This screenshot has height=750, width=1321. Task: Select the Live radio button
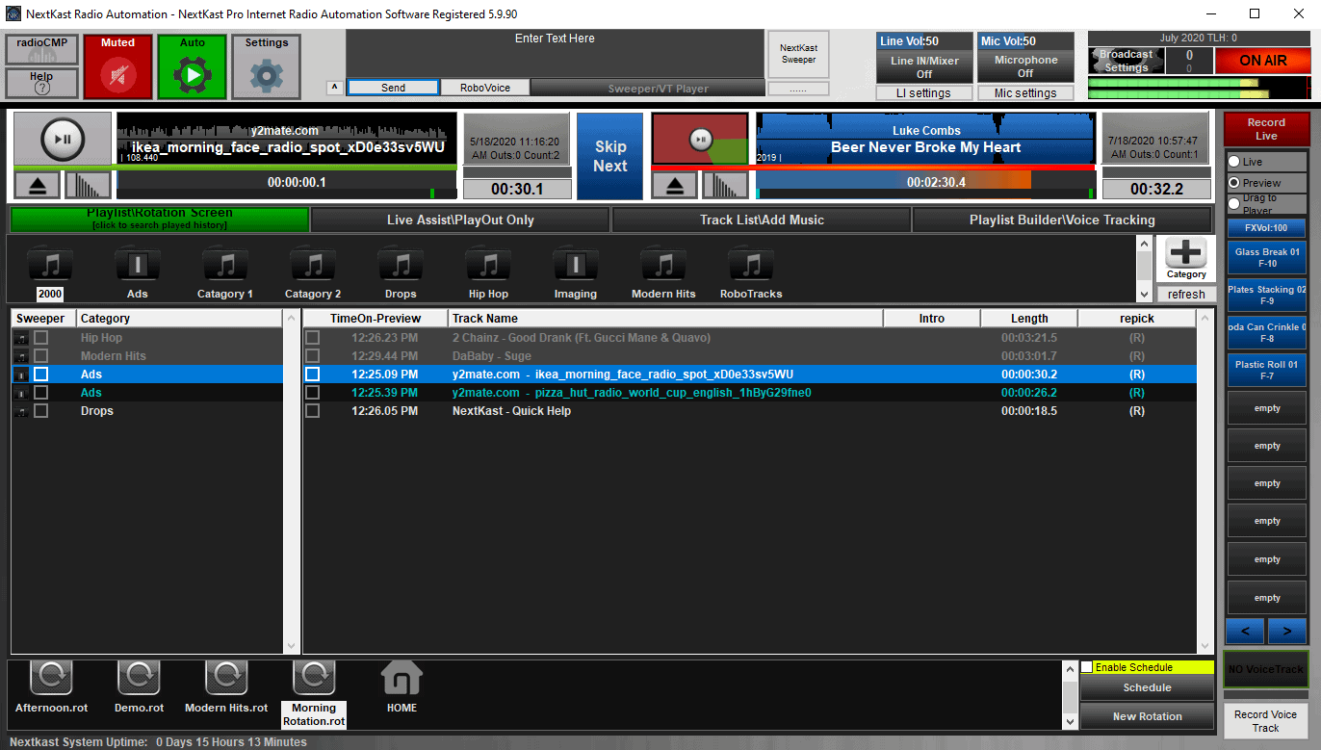pos(1235,161)
